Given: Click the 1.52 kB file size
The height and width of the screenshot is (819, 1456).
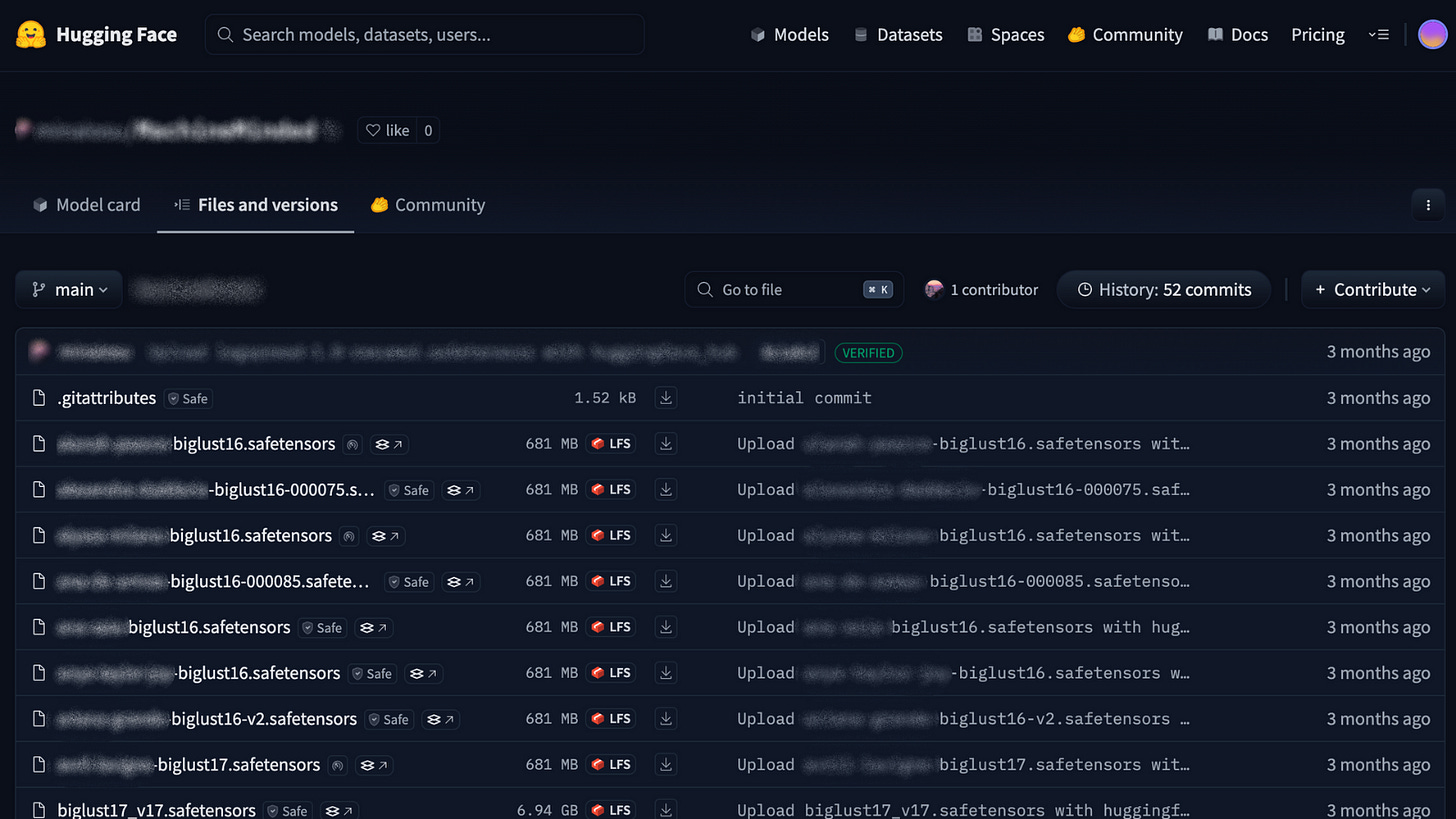Looking at the screenshot, I should point(605,398).
